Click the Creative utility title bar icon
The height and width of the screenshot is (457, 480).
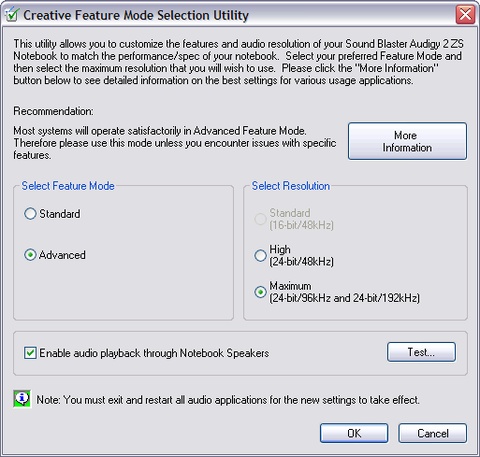[11, 15]
